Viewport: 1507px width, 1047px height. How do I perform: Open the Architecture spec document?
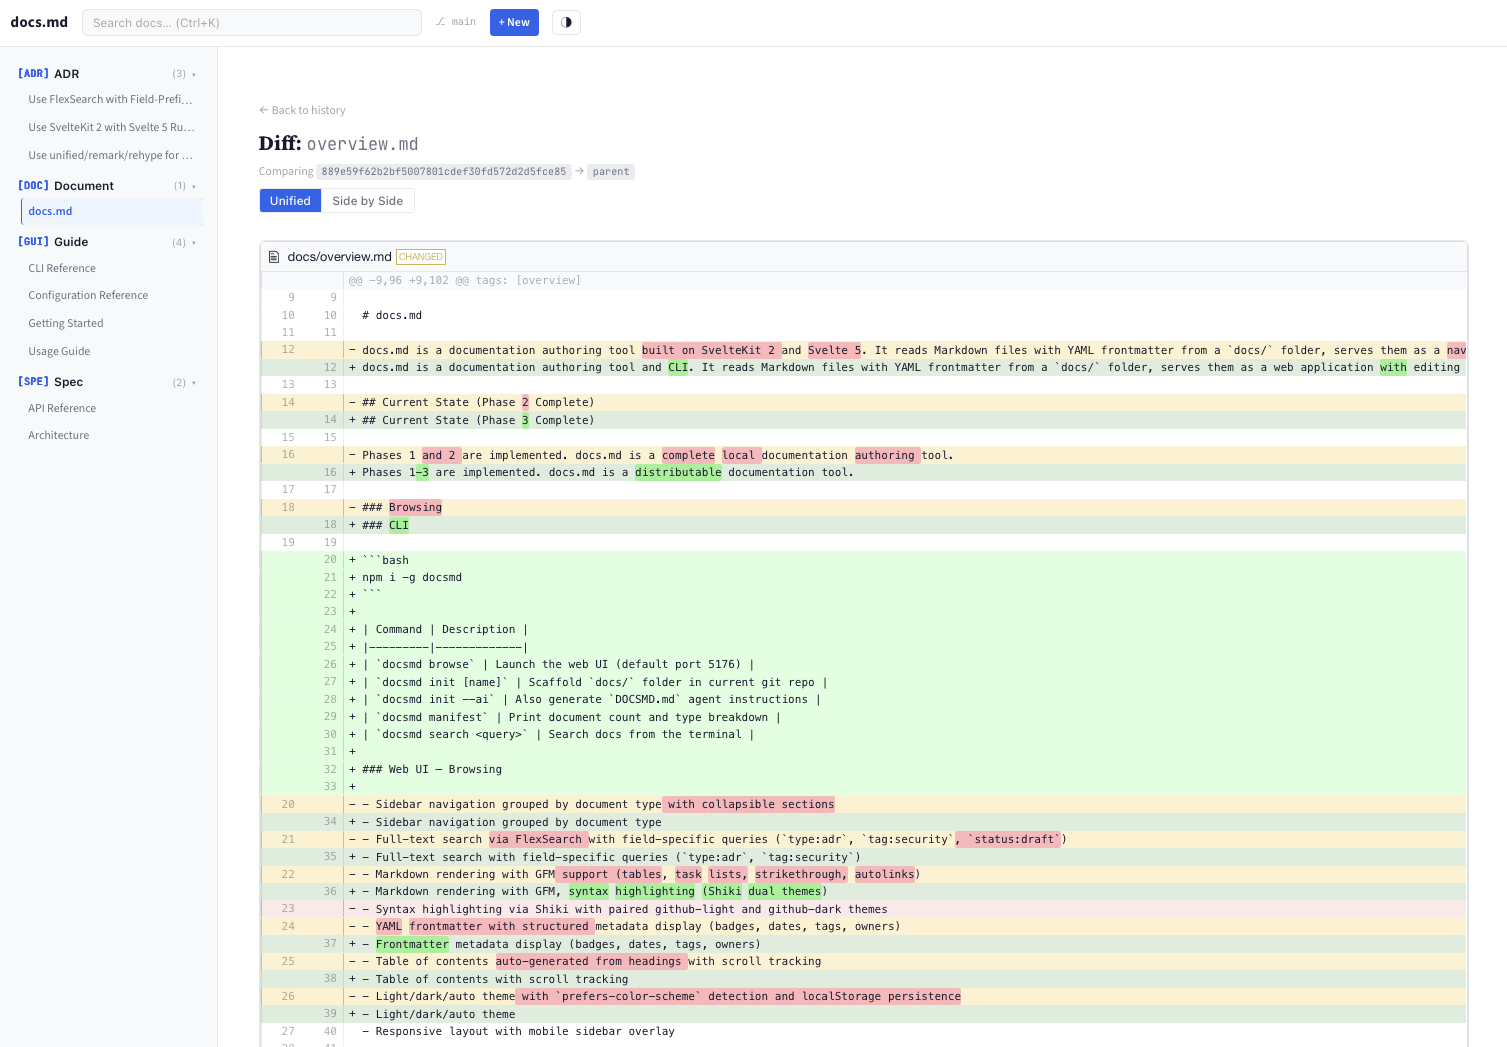[x=58, y=435]
